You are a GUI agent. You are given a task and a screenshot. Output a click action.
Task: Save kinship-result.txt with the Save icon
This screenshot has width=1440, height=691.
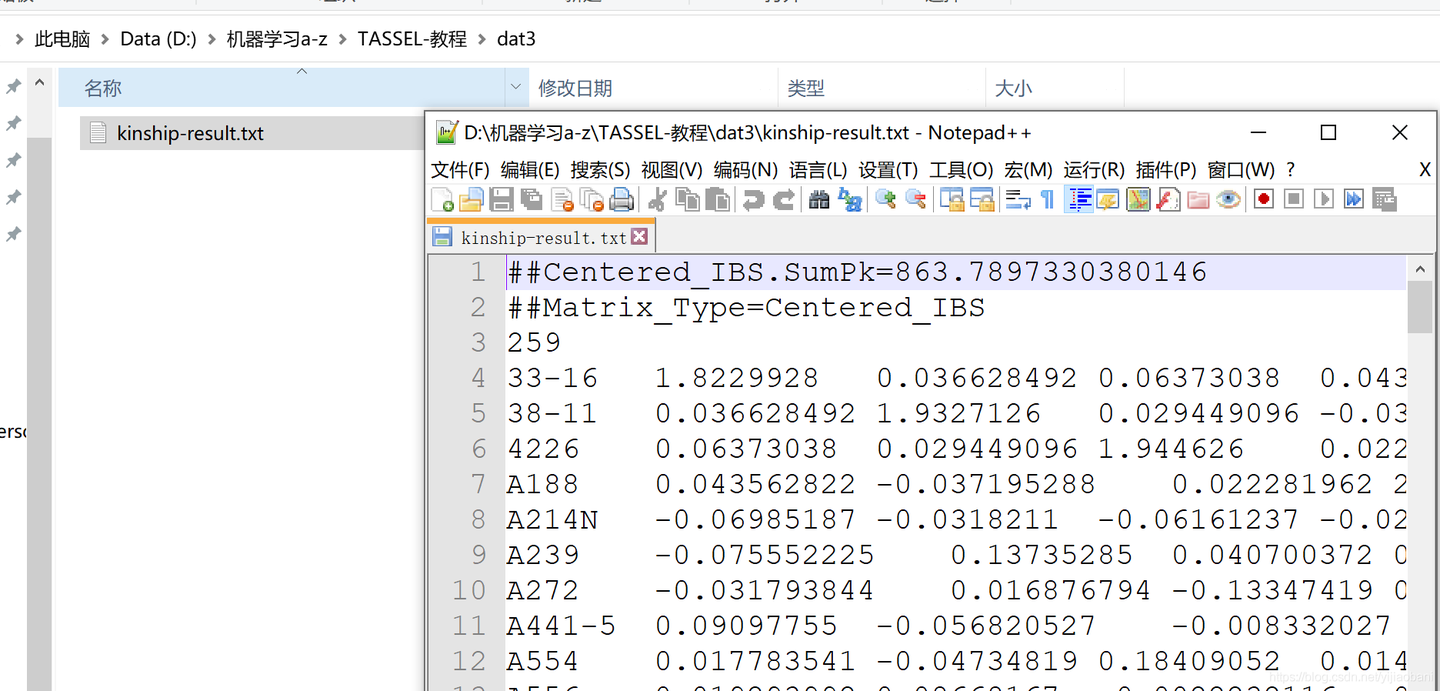tap(501, 199)
